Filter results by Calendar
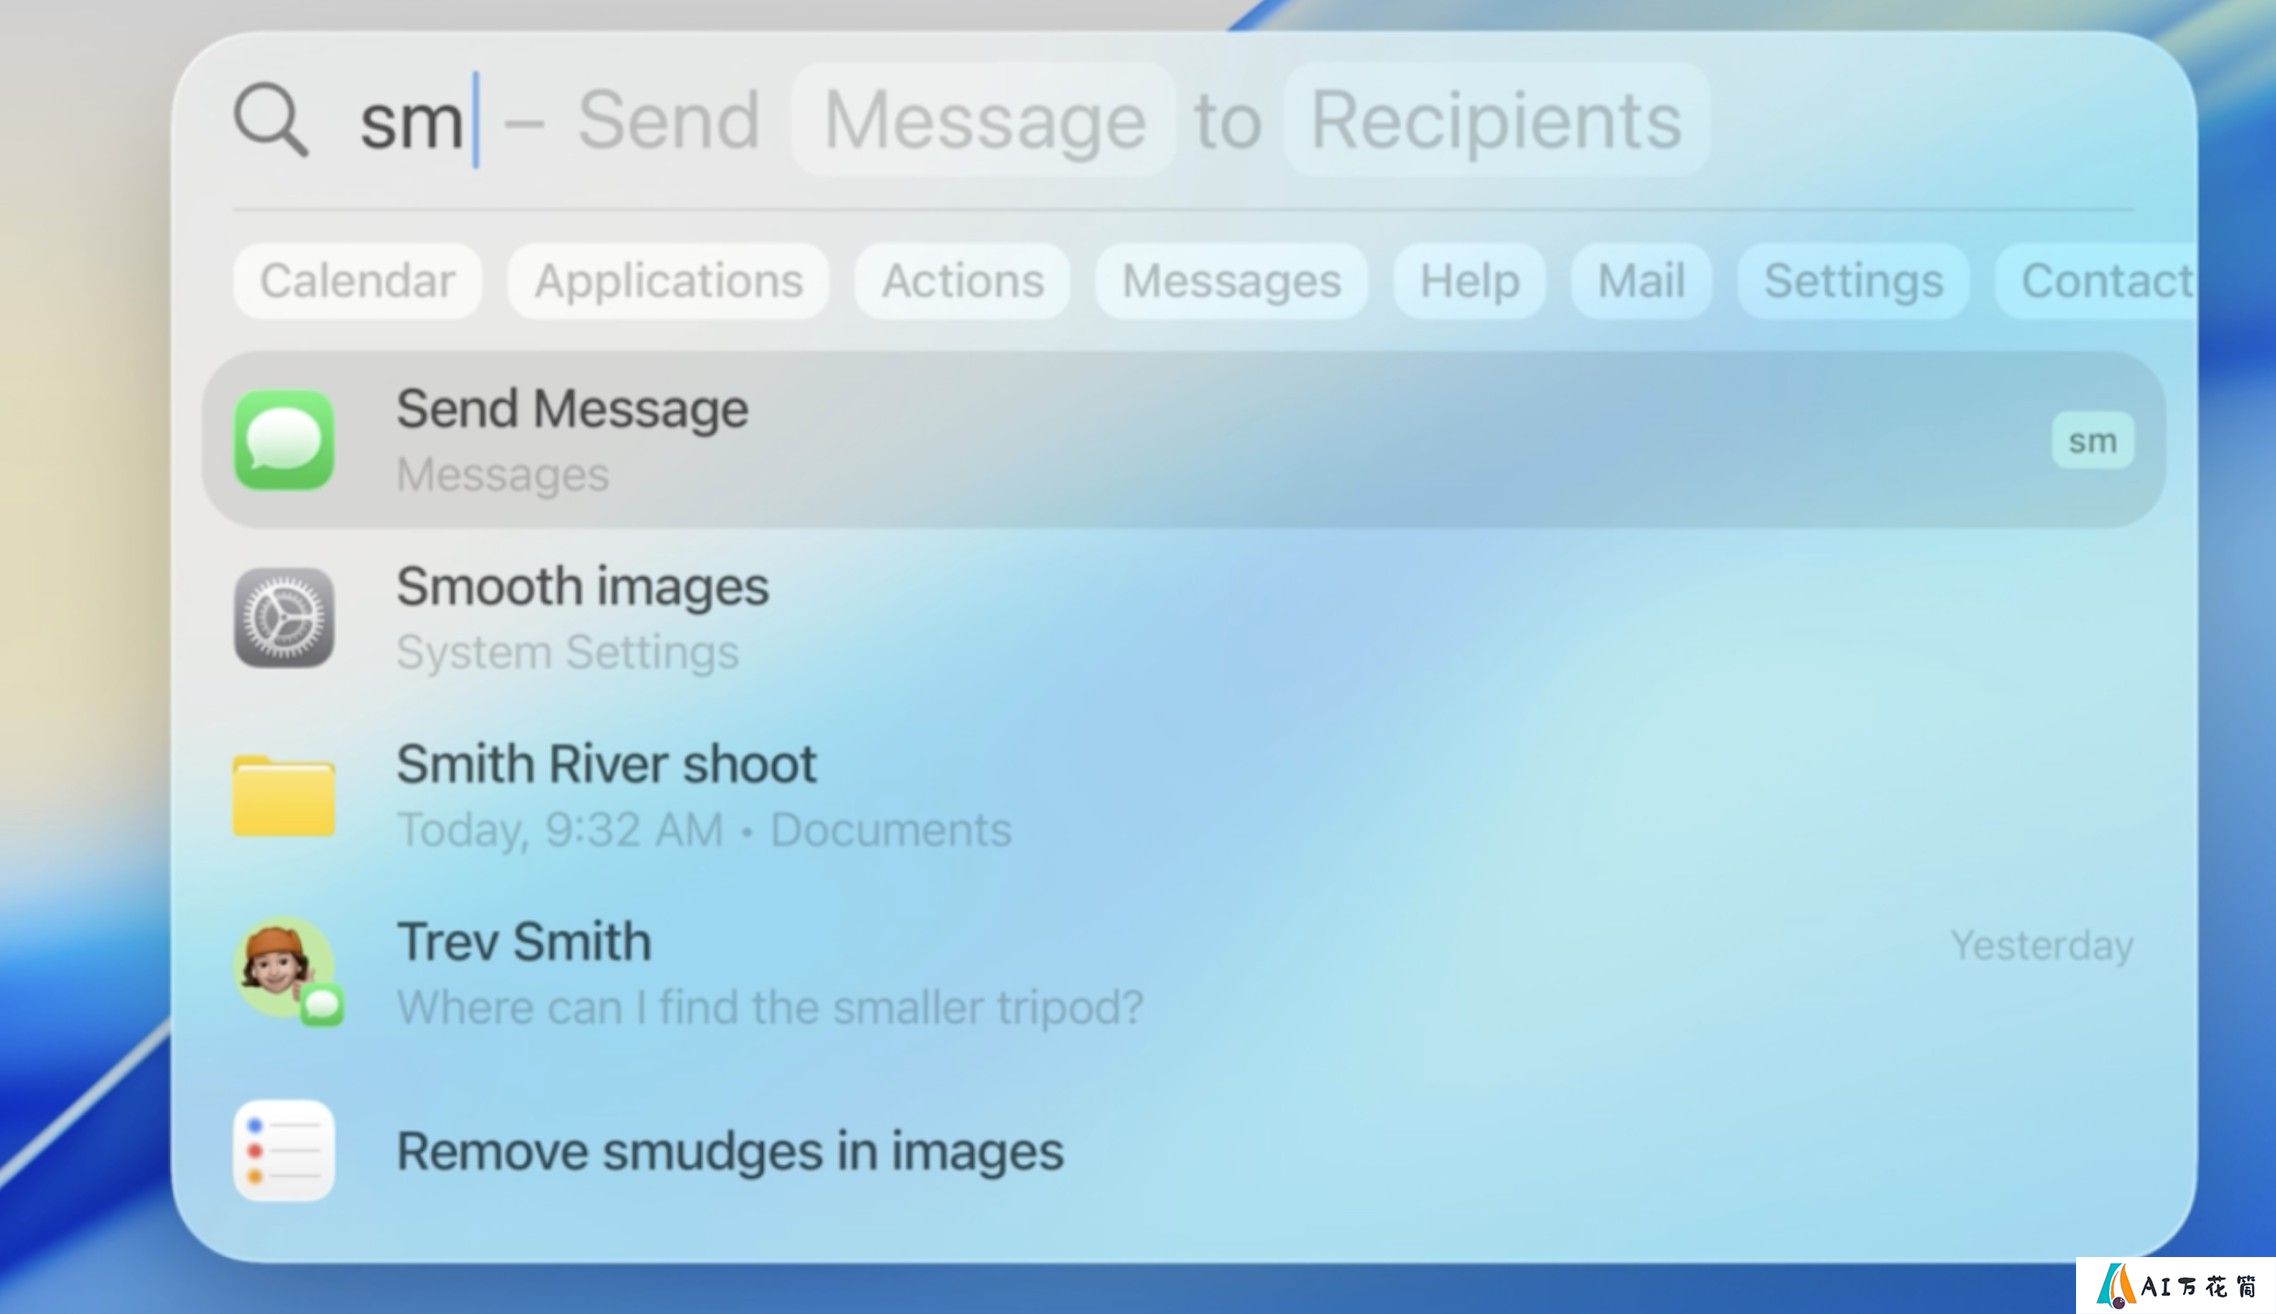 point(358,281)
